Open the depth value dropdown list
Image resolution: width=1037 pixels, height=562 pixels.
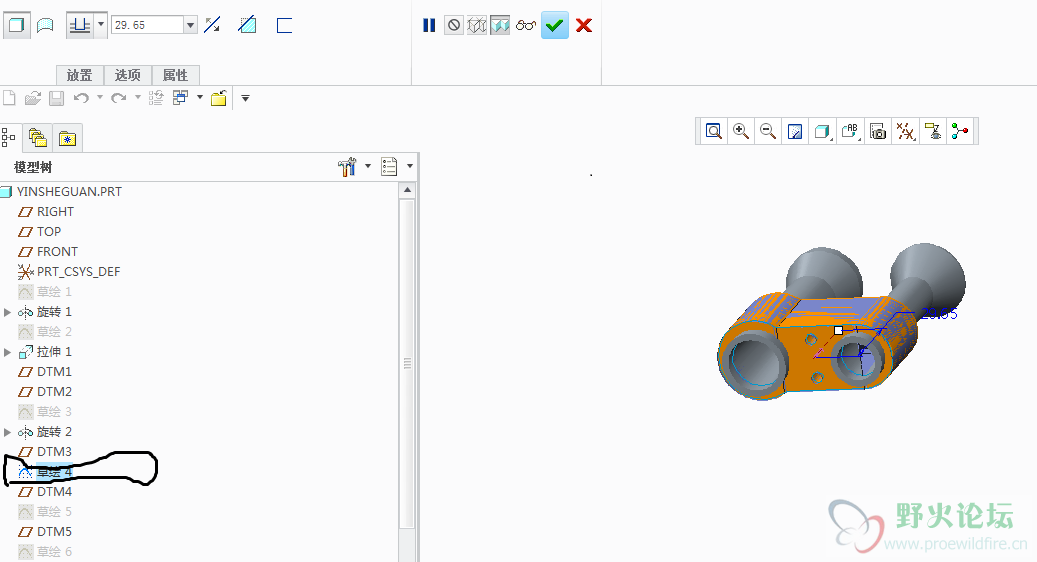(190, 25)
